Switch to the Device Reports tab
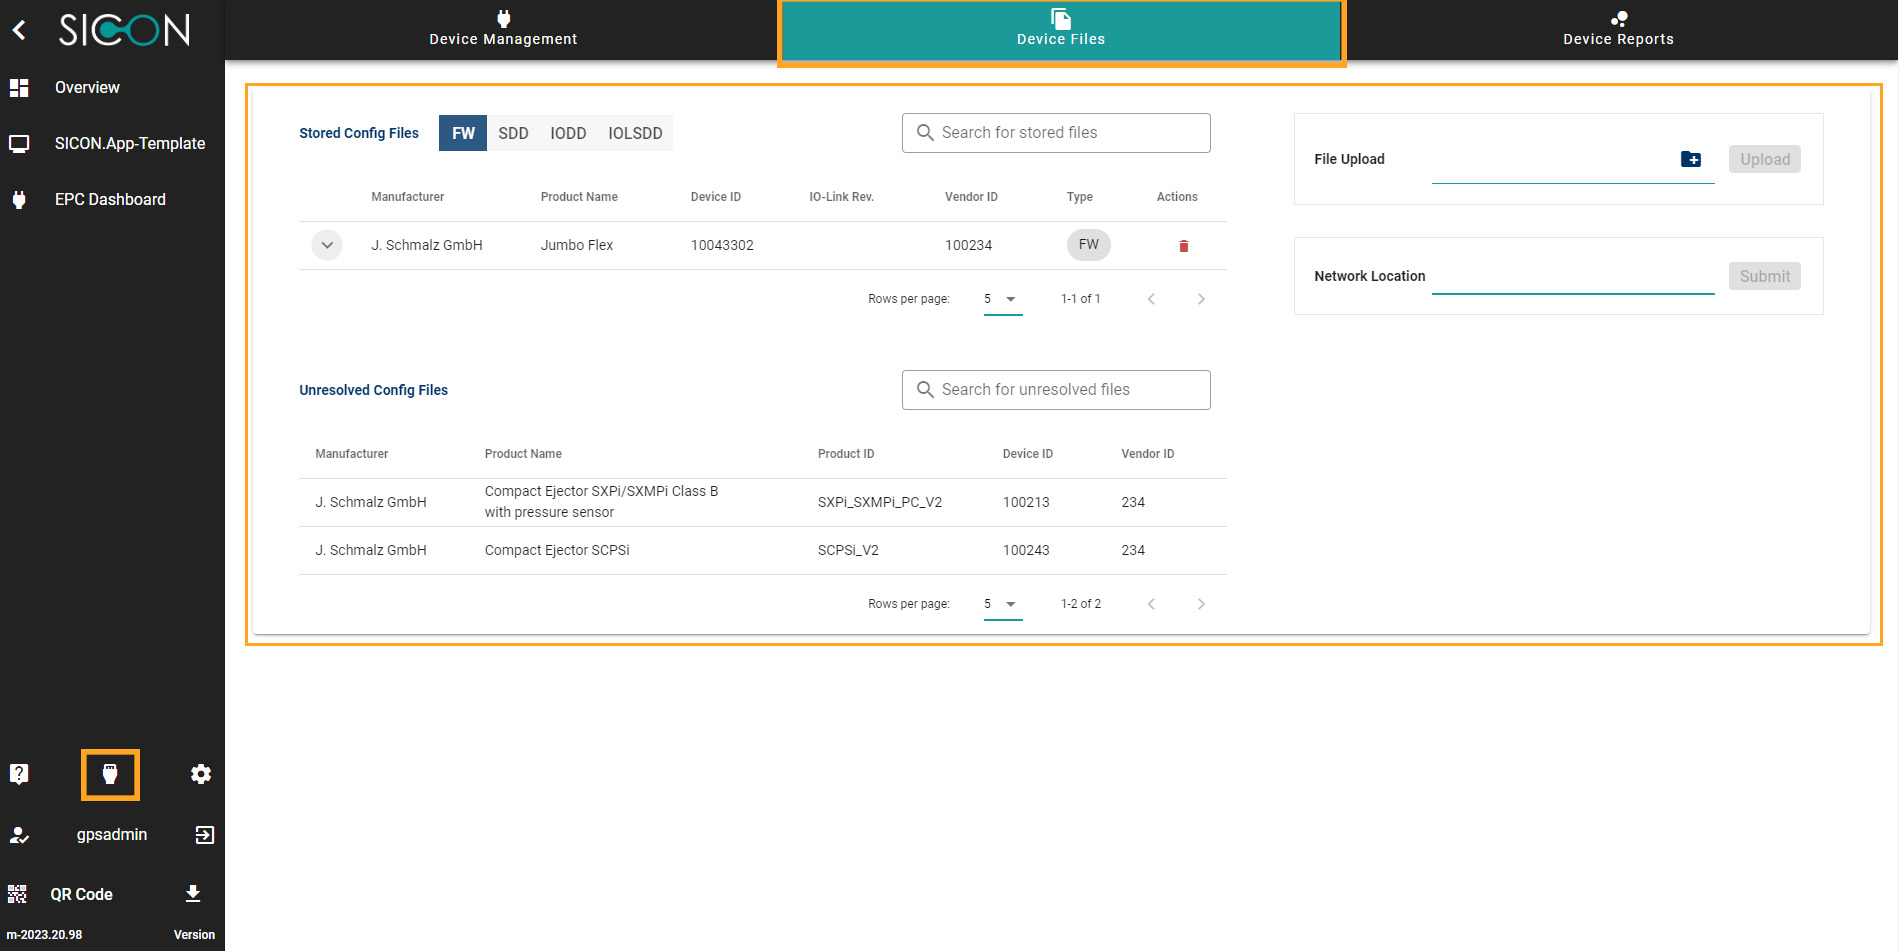Screen dimensions: 1899x951 point(1618,29)
